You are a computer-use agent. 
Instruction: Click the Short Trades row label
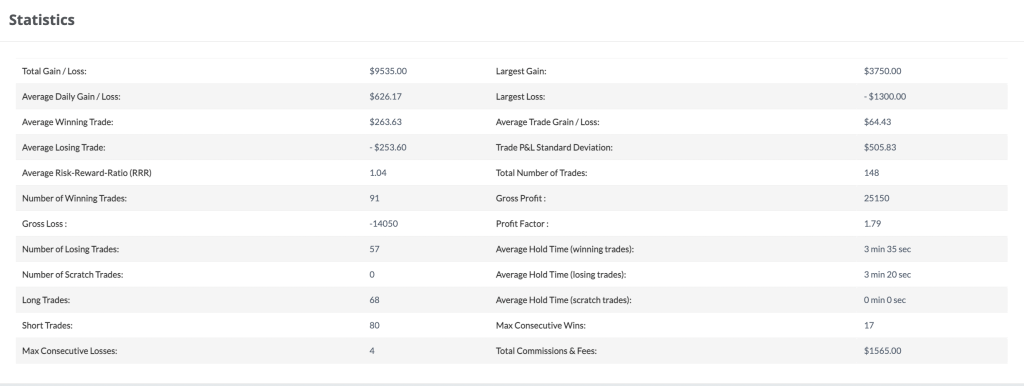pos(47,326)
